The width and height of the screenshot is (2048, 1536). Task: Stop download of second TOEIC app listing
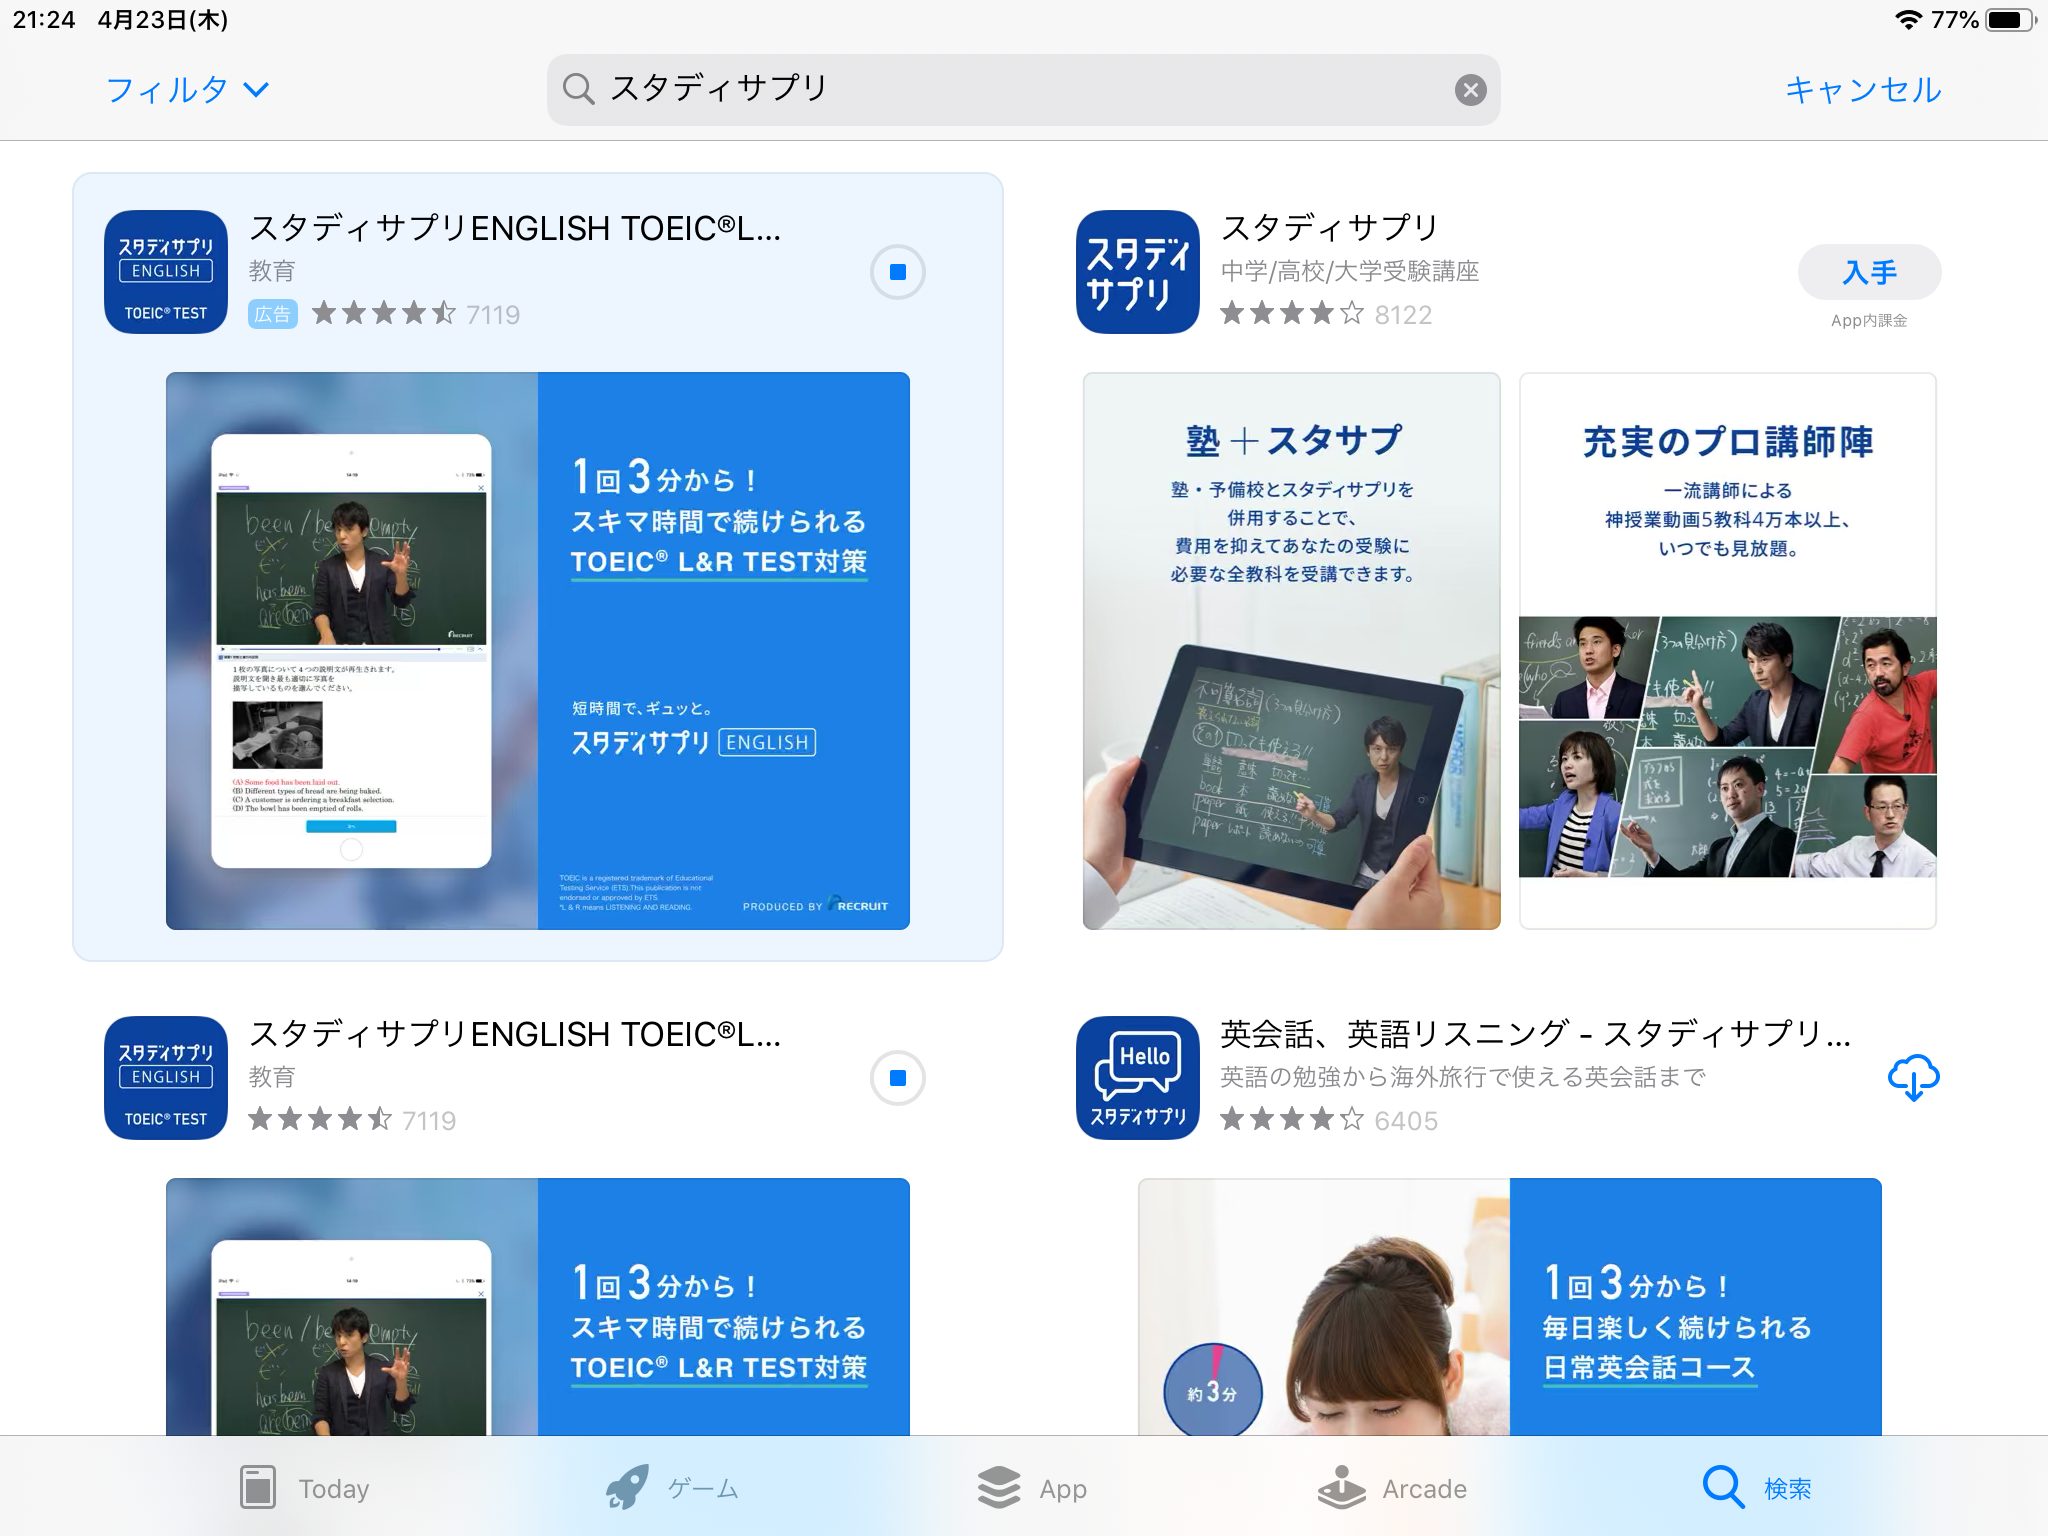pyautogui.click(x=897, y=1078)
